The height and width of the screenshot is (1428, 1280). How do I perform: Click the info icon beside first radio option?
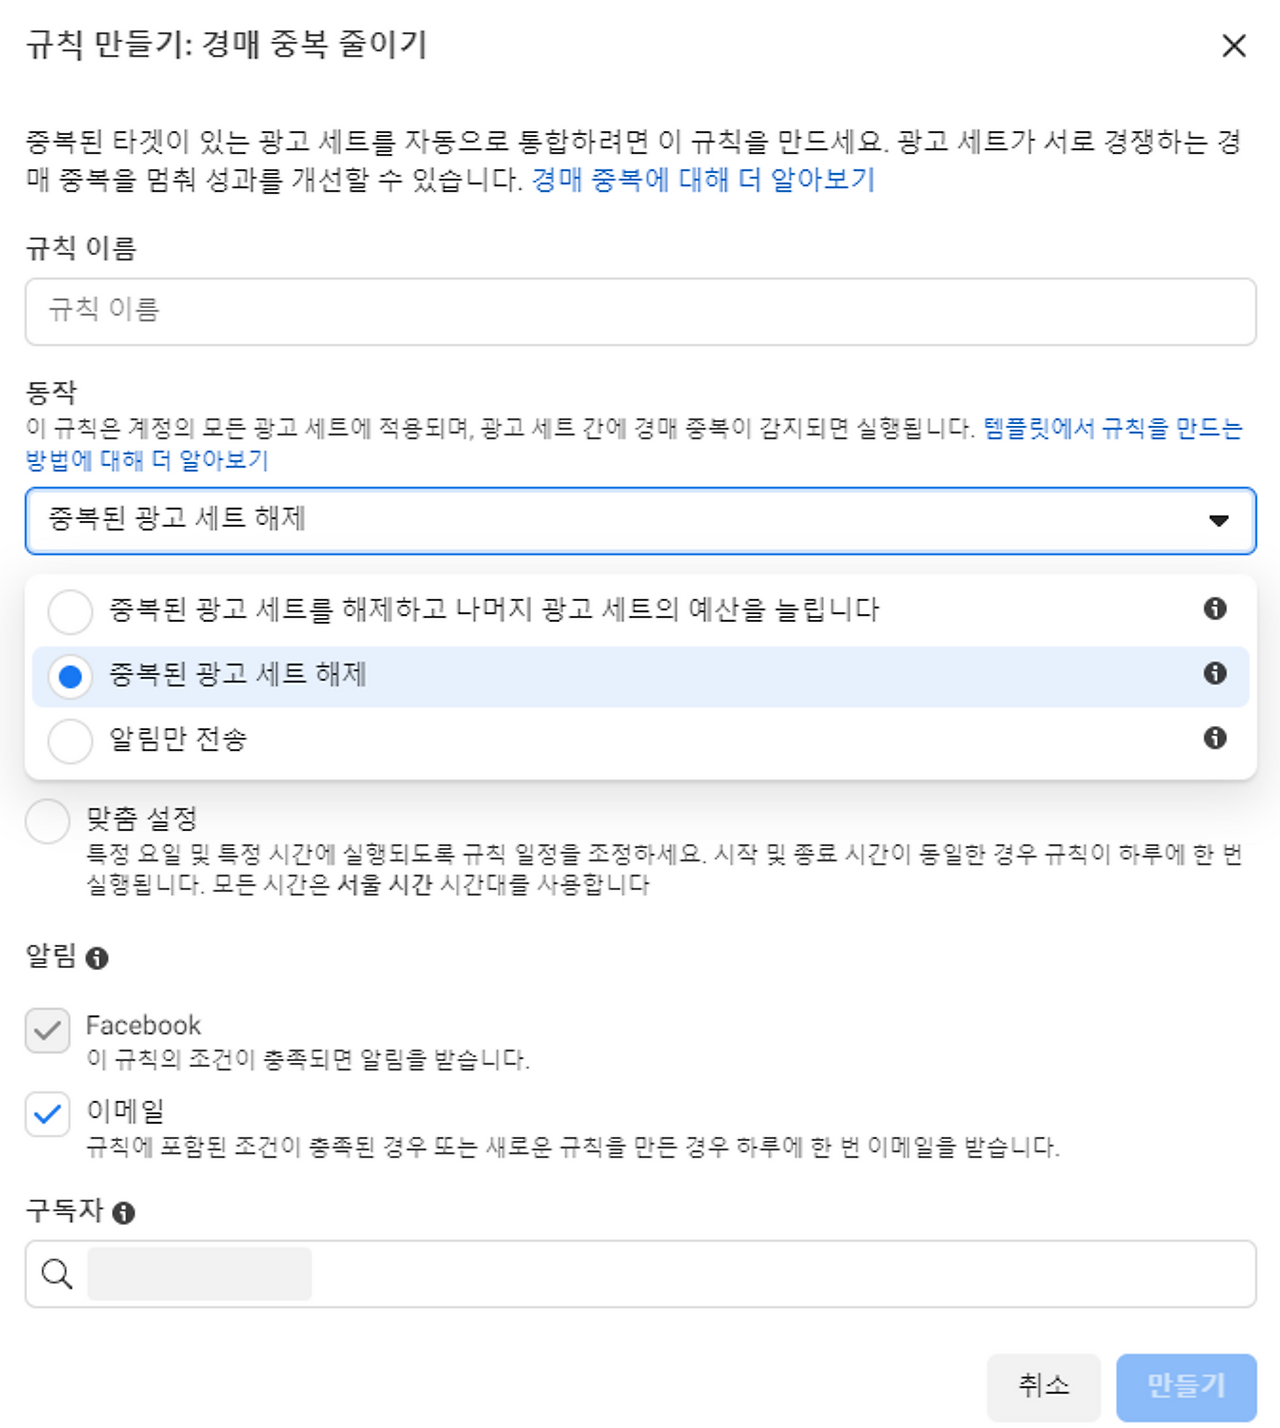point(1215,608)
